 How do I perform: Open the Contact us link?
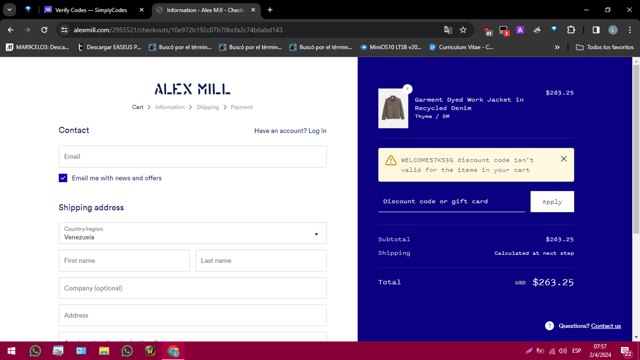click(x=606, y=326)
